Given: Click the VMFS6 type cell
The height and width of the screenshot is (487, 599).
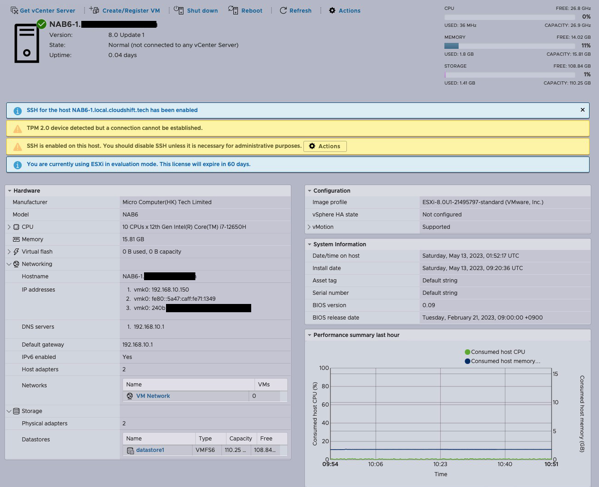Looking at the screenshot, I should point(205,450).
